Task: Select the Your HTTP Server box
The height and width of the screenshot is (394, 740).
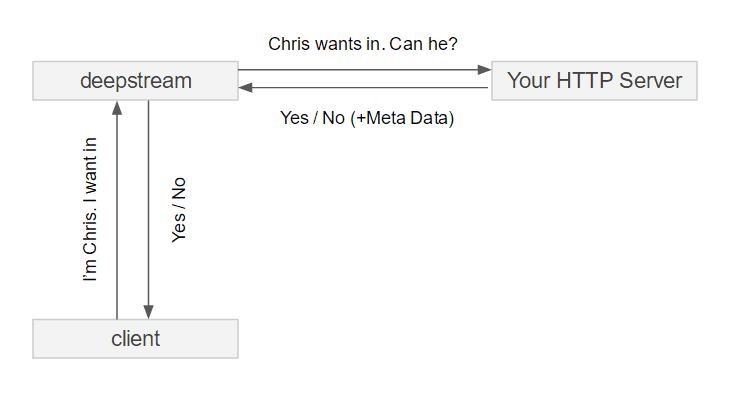Action: coord(595,81)
